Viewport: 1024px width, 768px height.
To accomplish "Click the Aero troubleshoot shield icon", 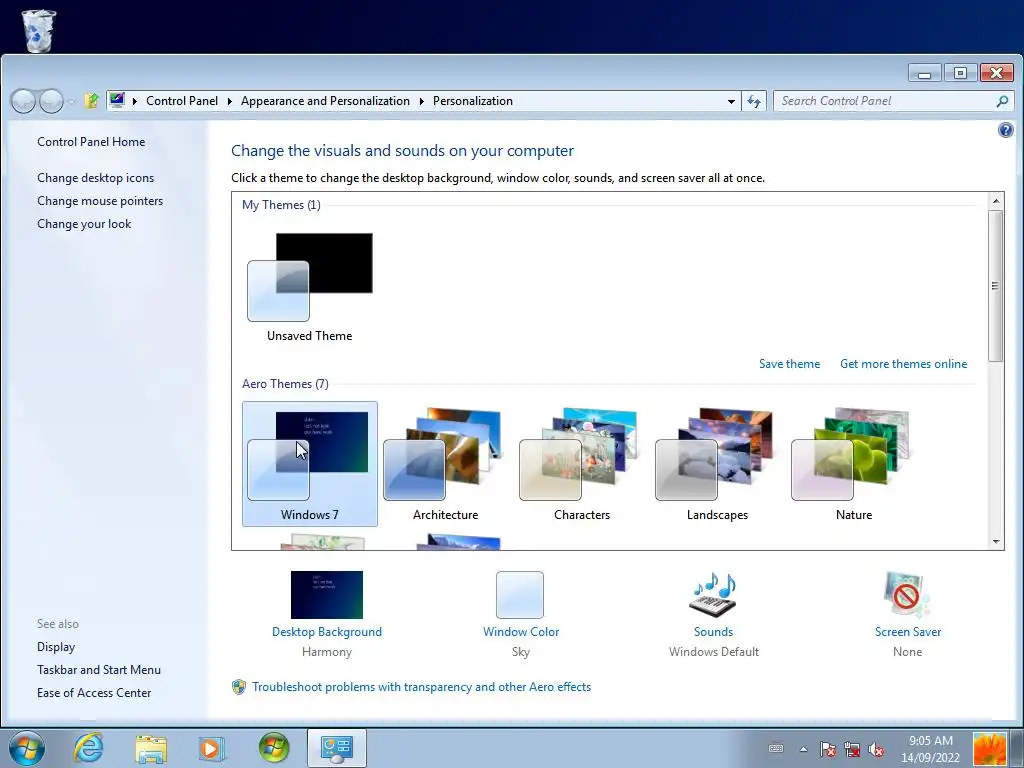I will 239,687.
